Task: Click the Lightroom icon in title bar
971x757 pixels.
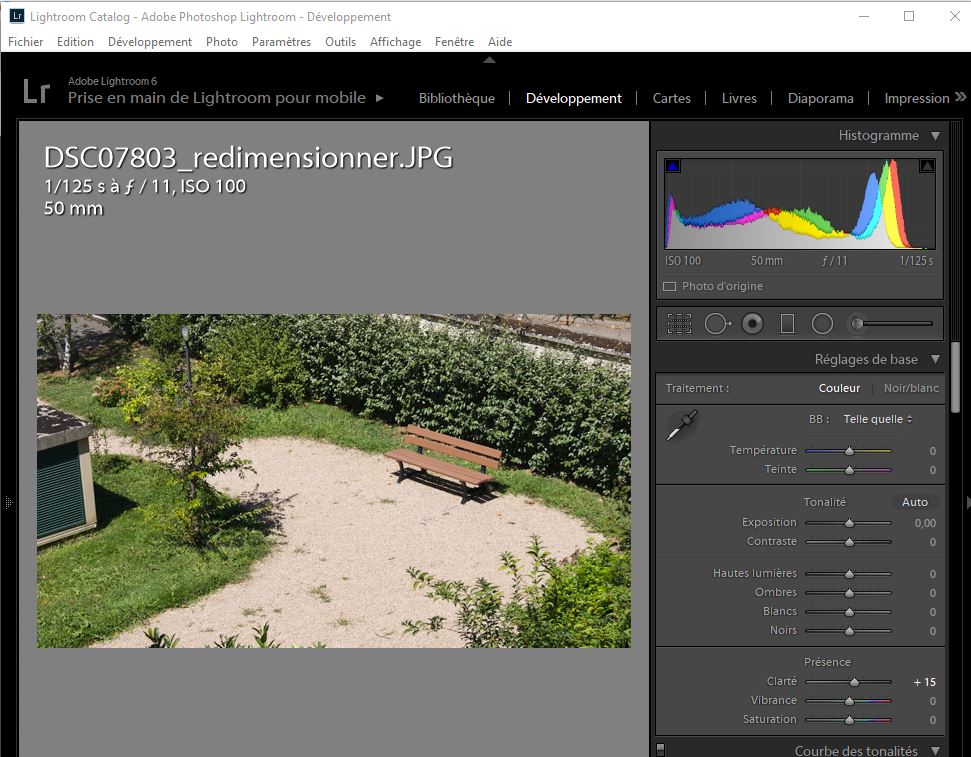Action: 17,16
